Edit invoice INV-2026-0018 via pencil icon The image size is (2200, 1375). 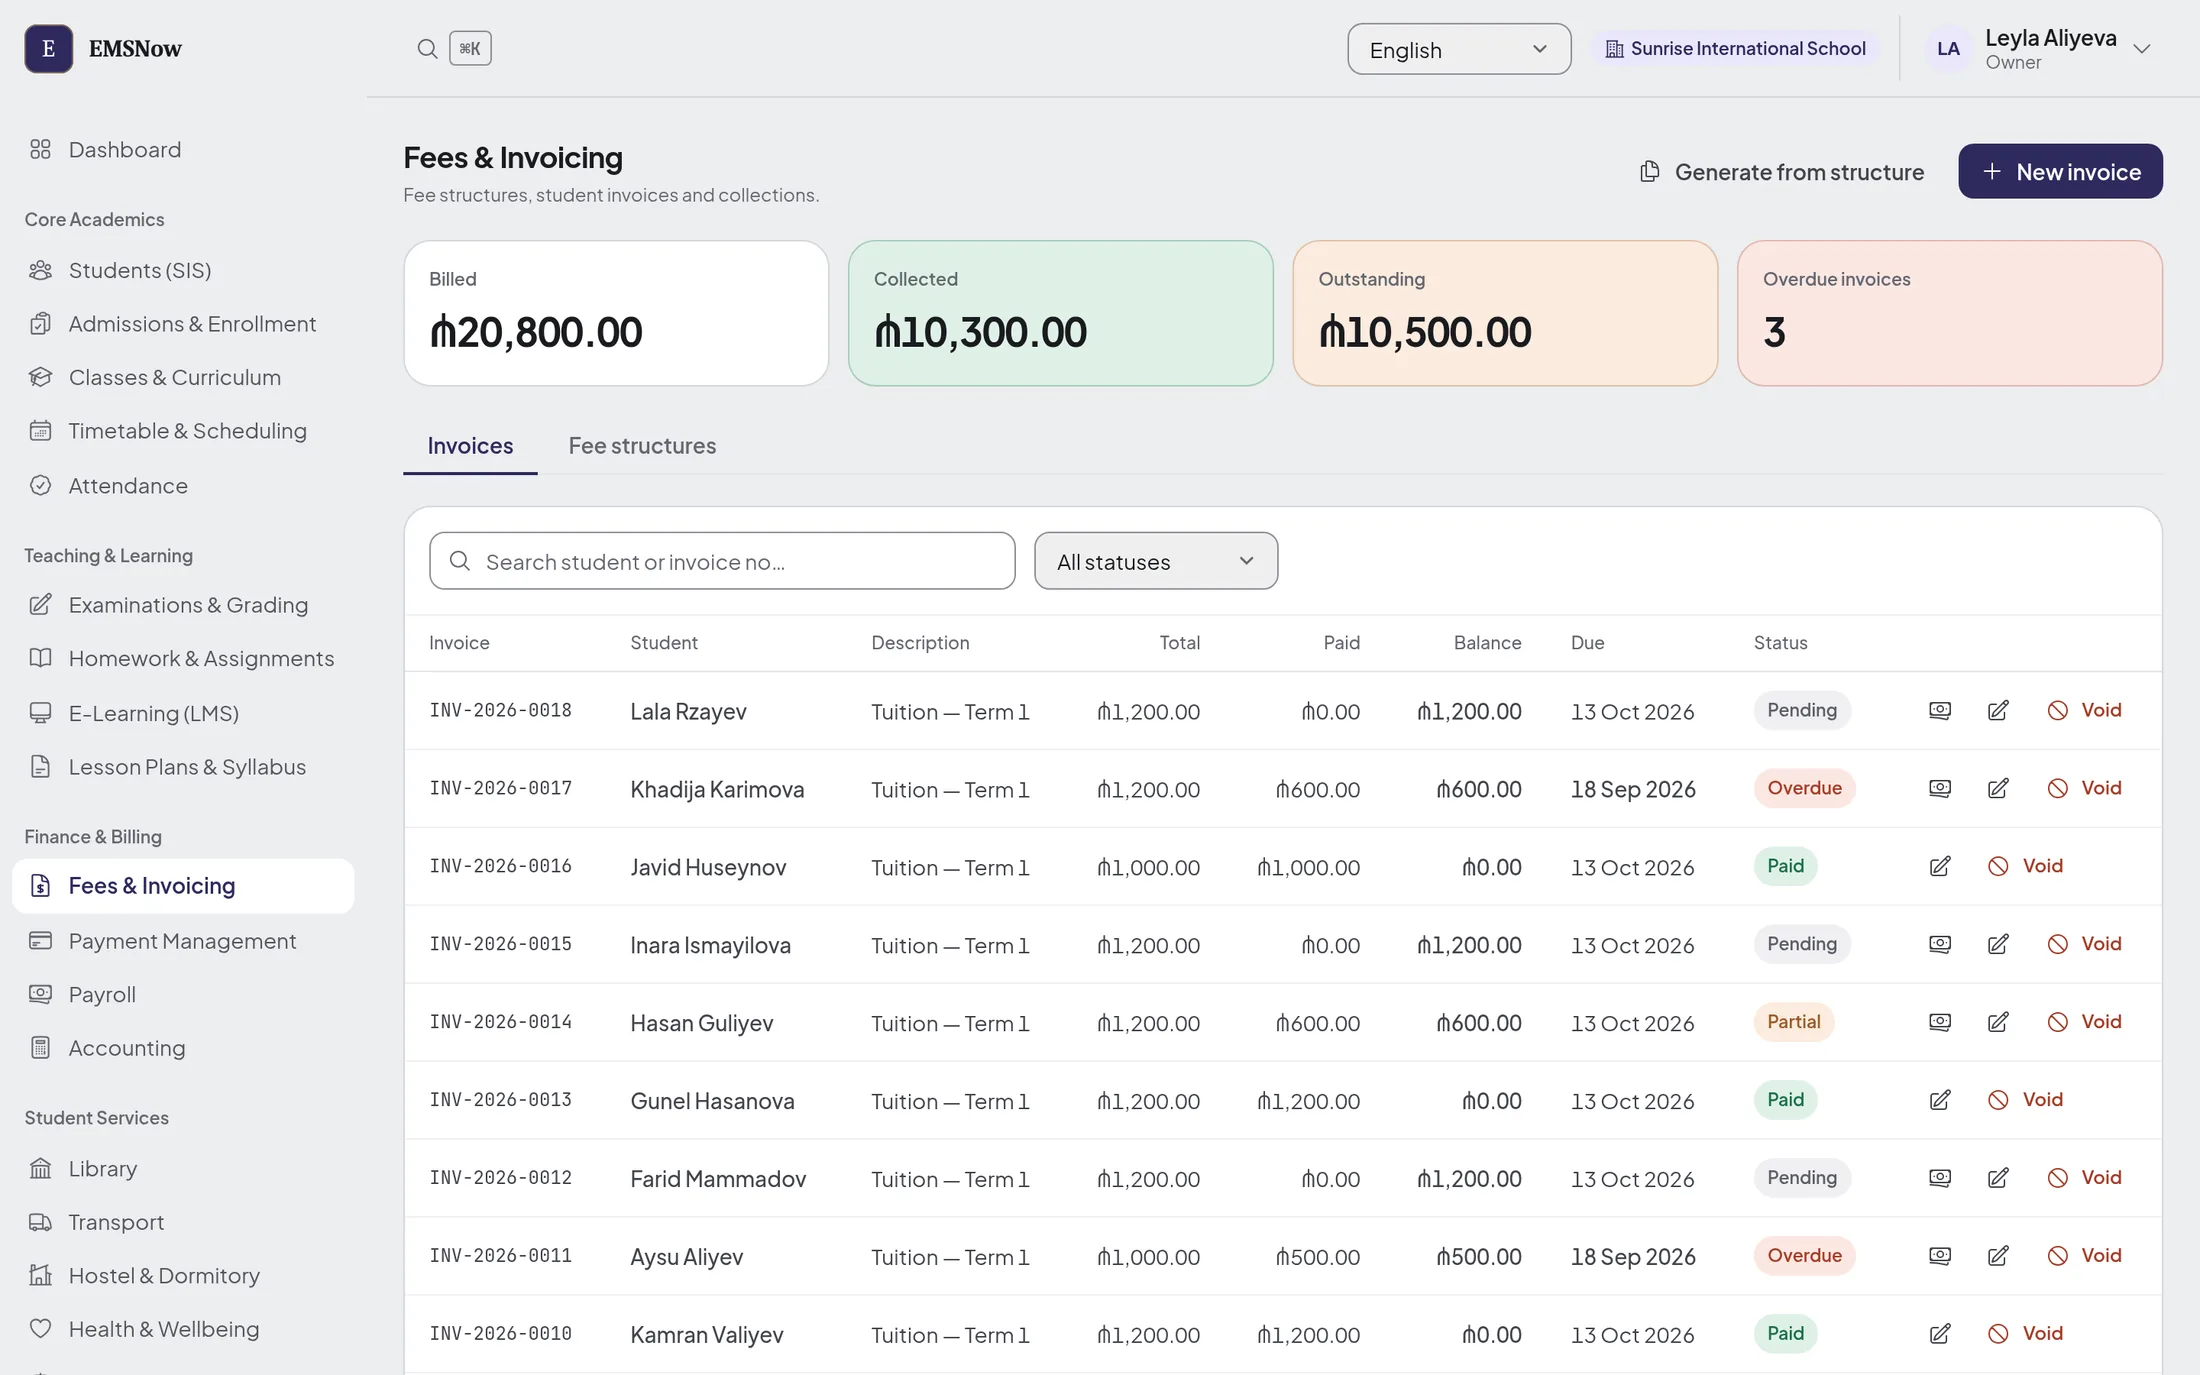1997,710
